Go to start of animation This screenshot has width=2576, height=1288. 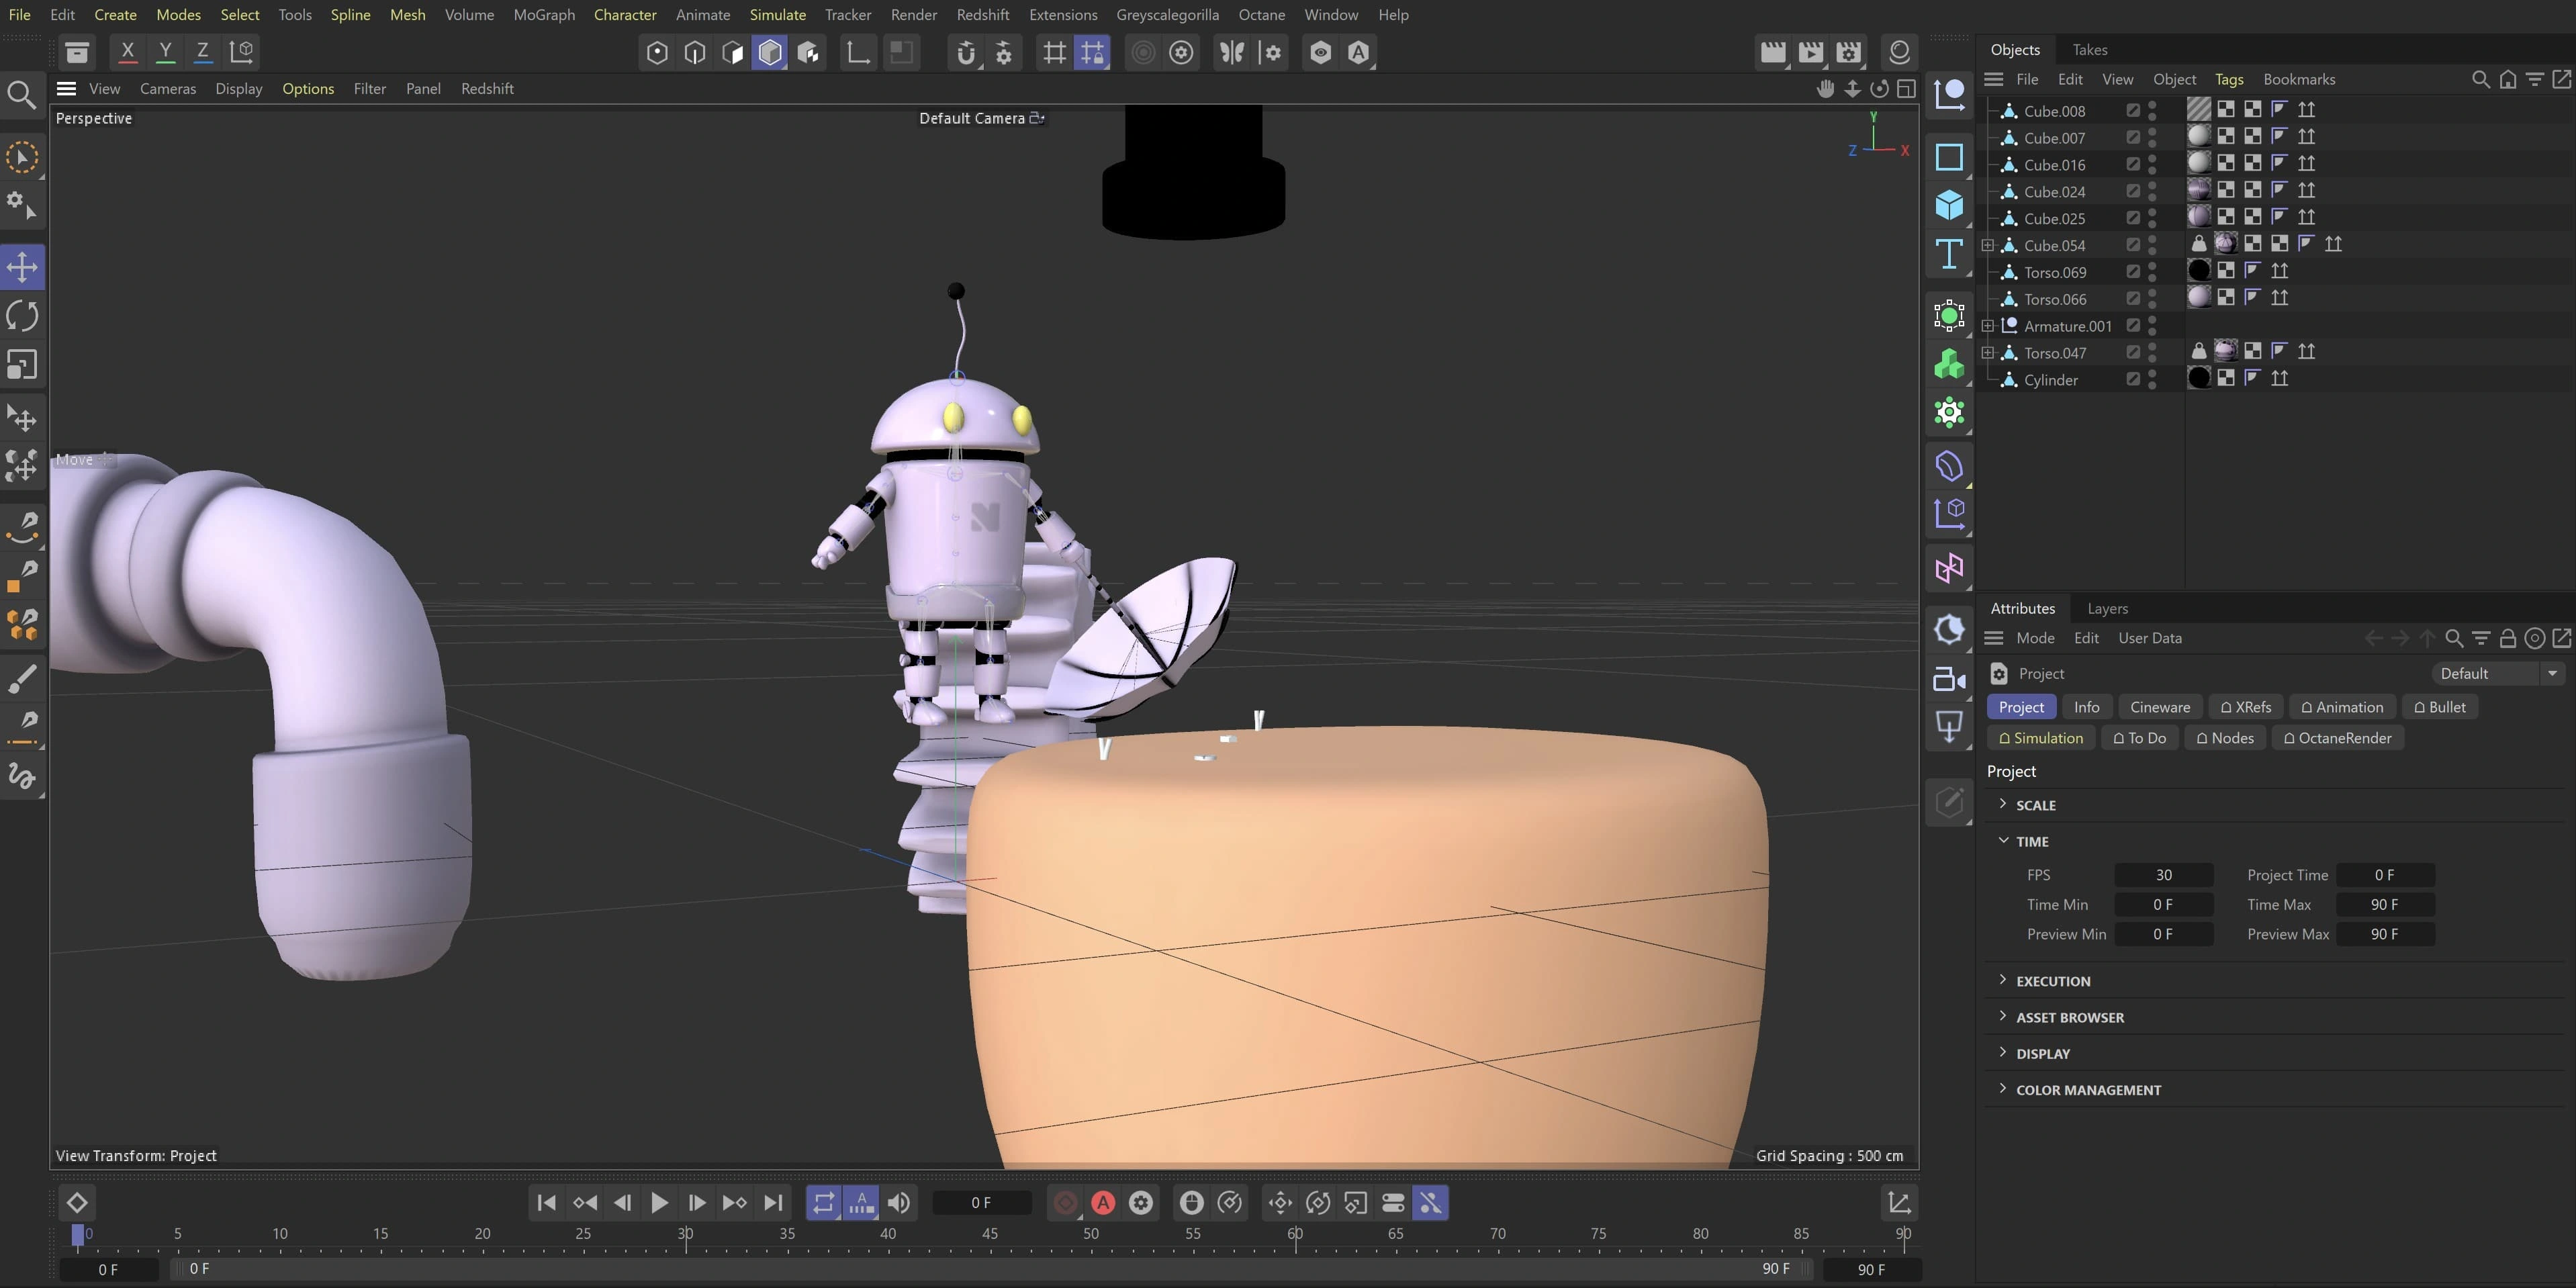point(546,1203)
